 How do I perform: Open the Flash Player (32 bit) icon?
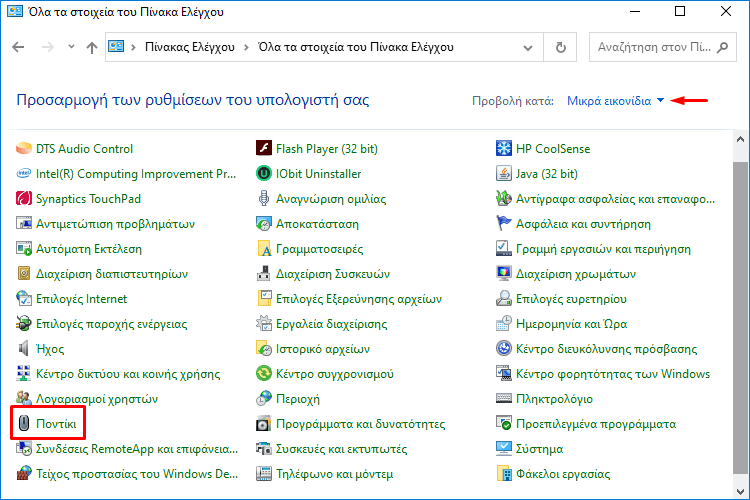(264, 149)
